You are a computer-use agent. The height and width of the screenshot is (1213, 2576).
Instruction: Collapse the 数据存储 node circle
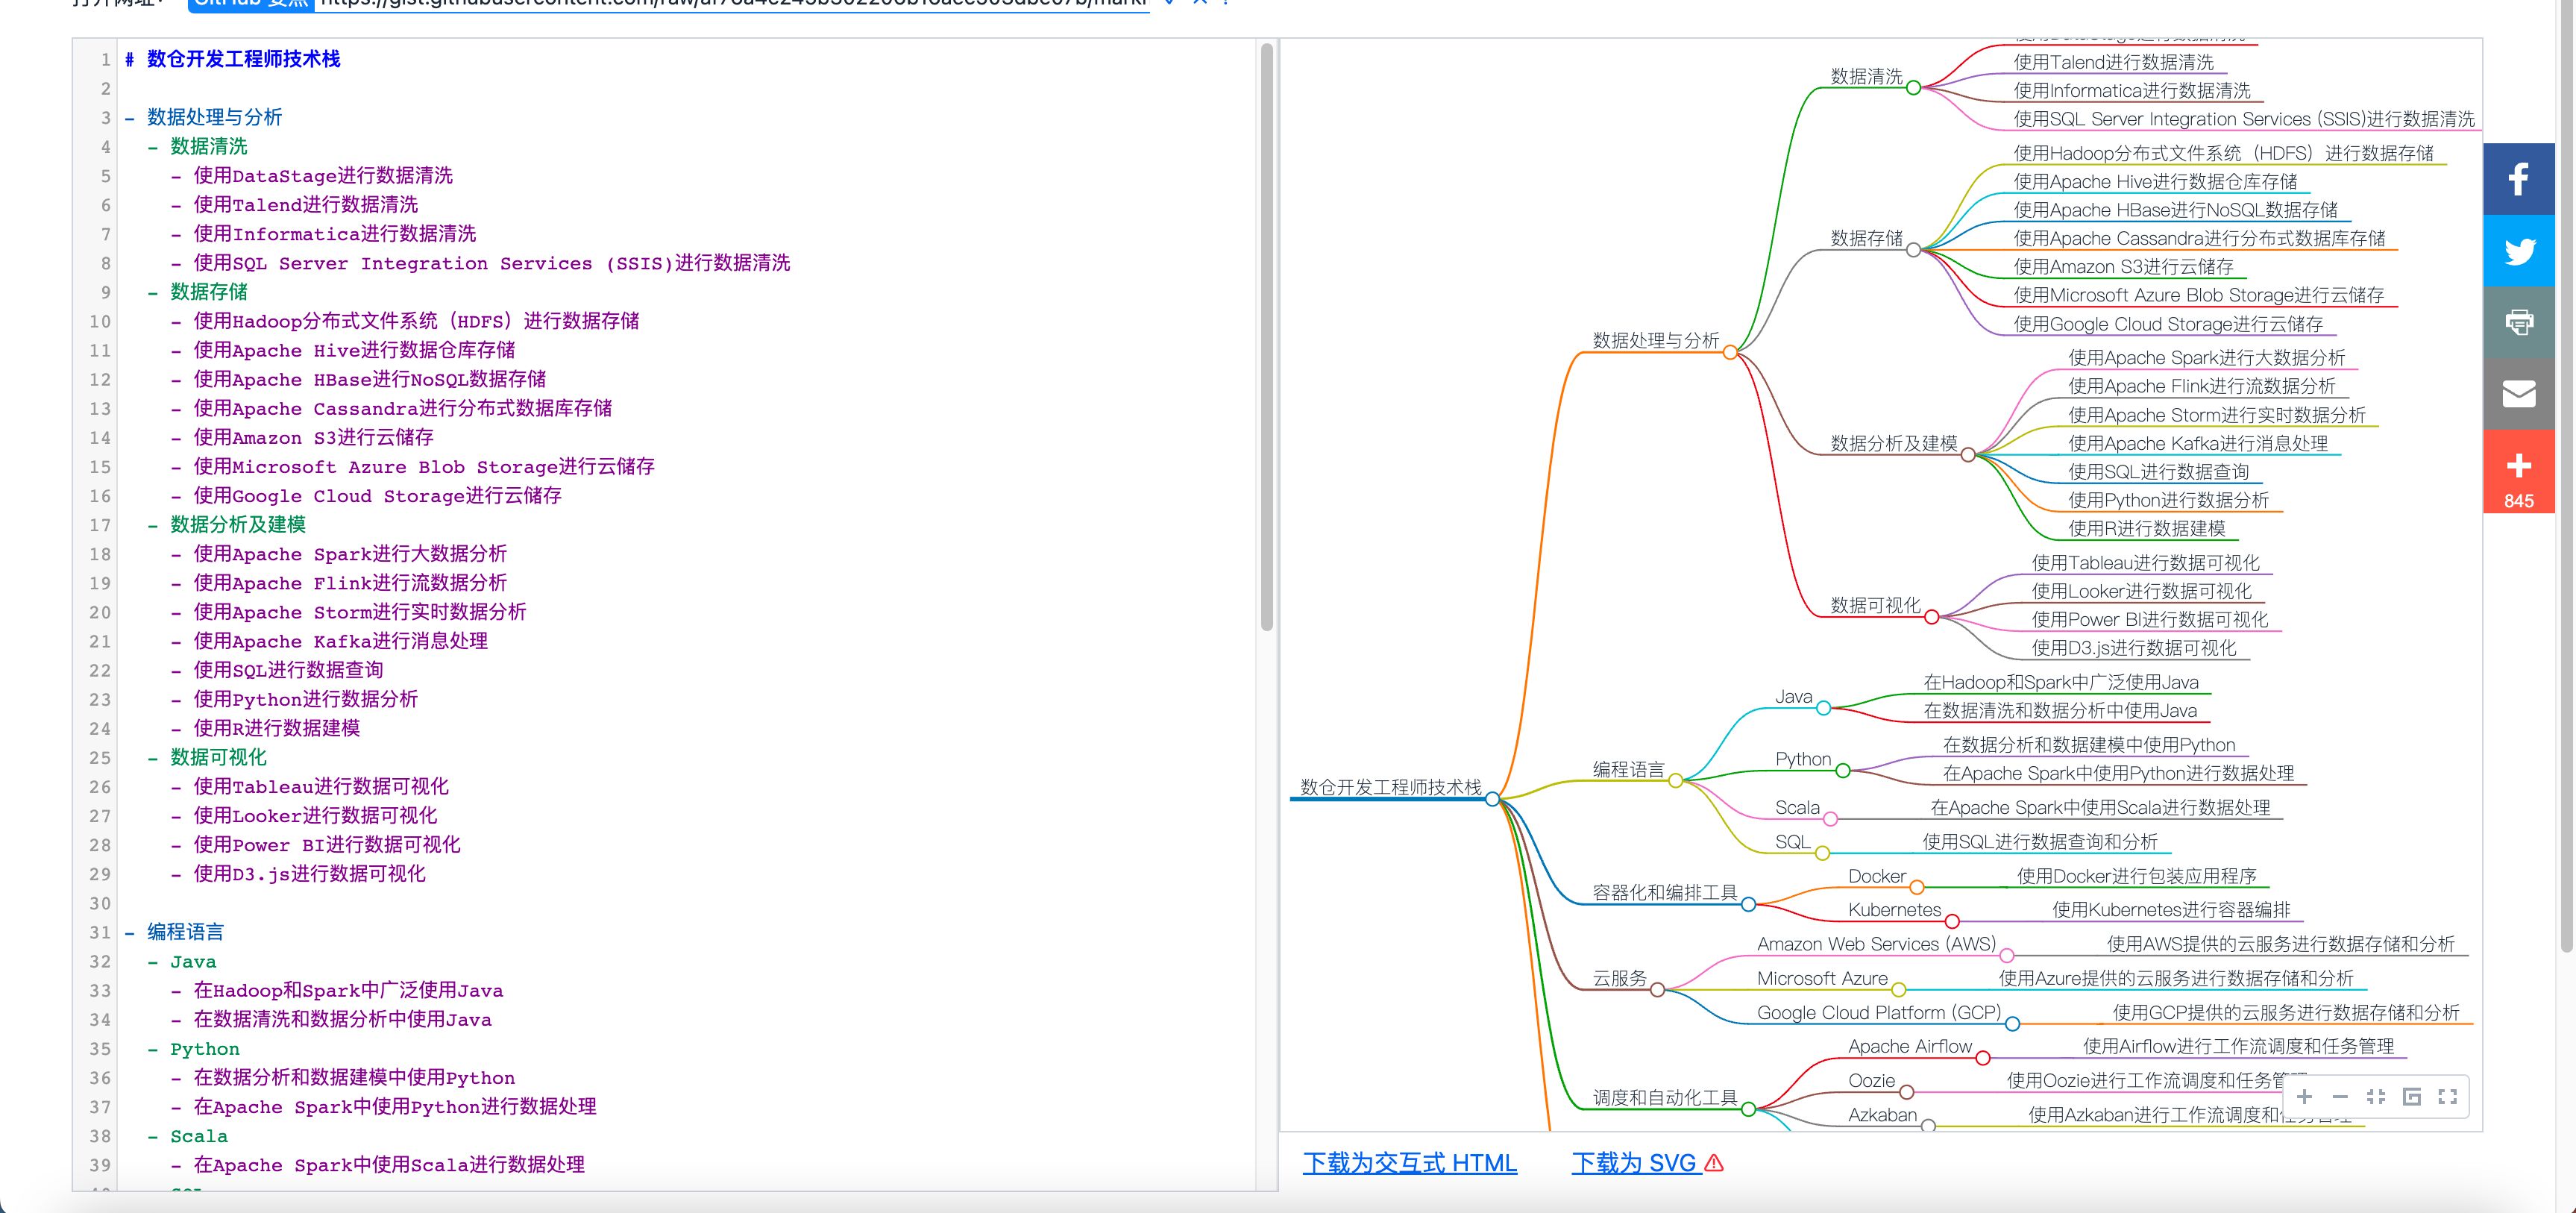[x=1913, y=250]
